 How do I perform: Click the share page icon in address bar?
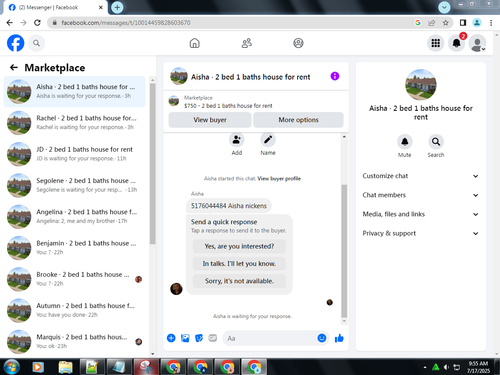coord(432,23)
